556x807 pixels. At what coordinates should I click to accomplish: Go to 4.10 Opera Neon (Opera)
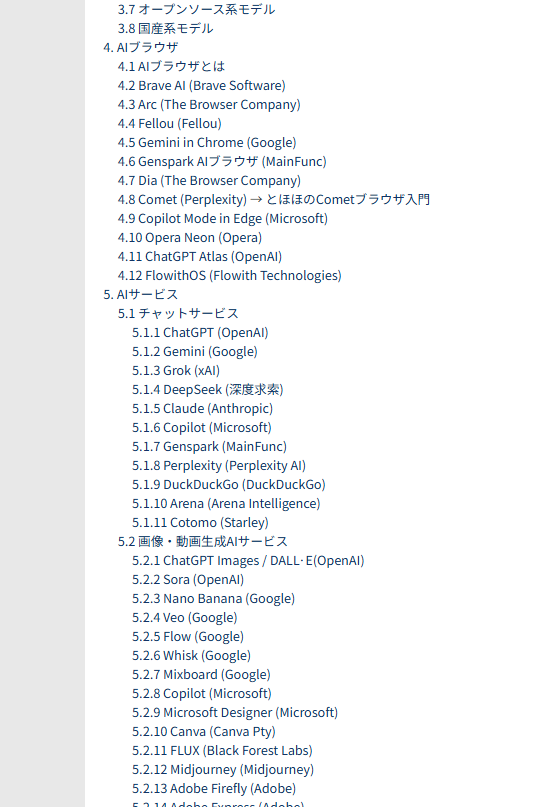[189, 238]
